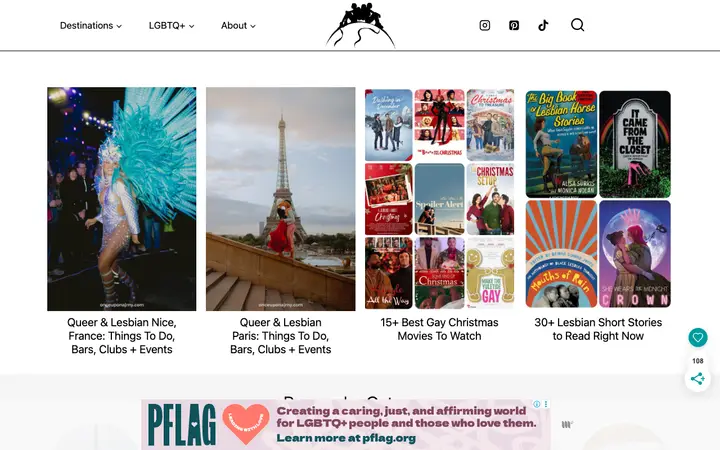This screenshot has height=450, width=720.
Task: Click the teal heart save button
Action: 698,338
